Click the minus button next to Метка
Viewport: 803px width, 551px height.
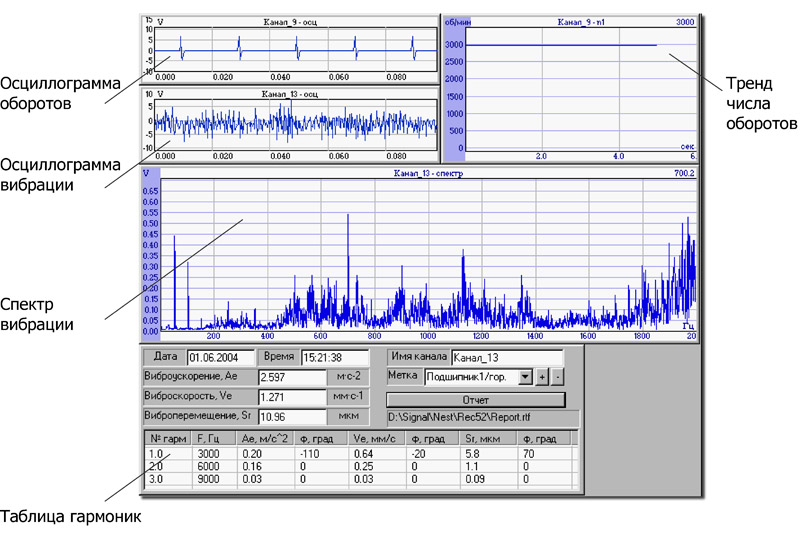click(558, 378)
